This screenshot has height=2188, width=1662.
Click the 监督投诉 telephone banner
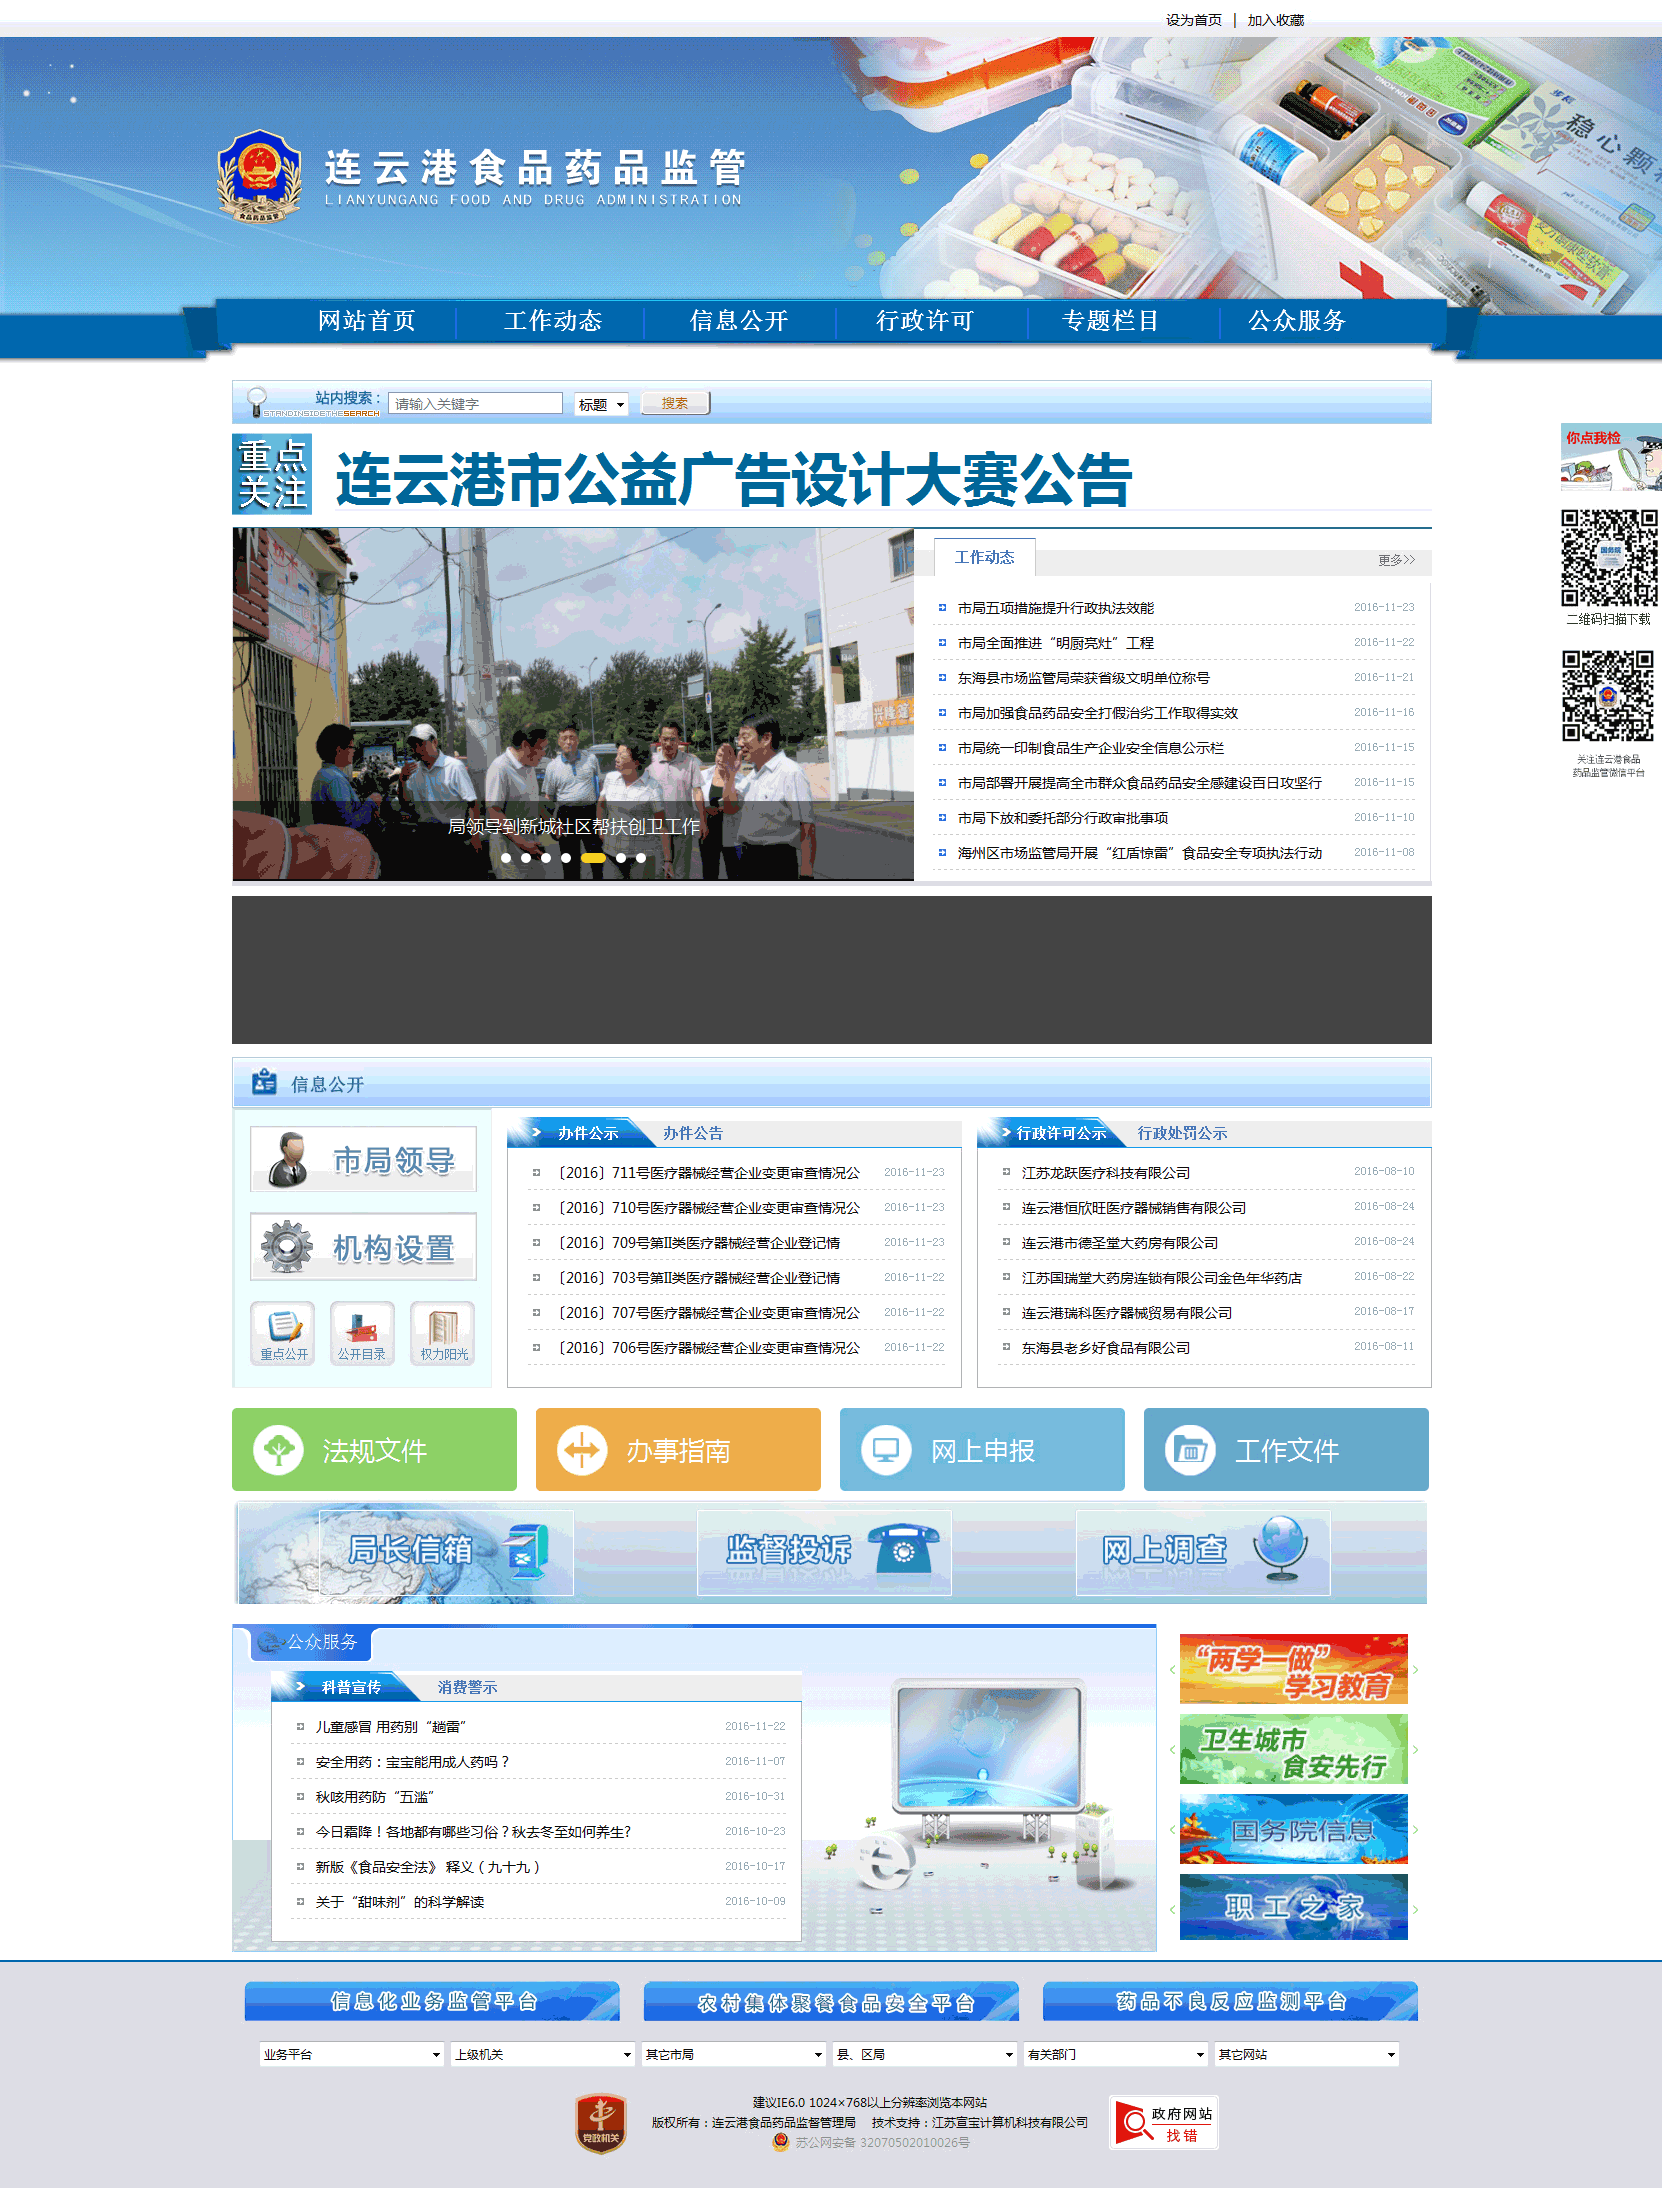(x=824, y=1551)
